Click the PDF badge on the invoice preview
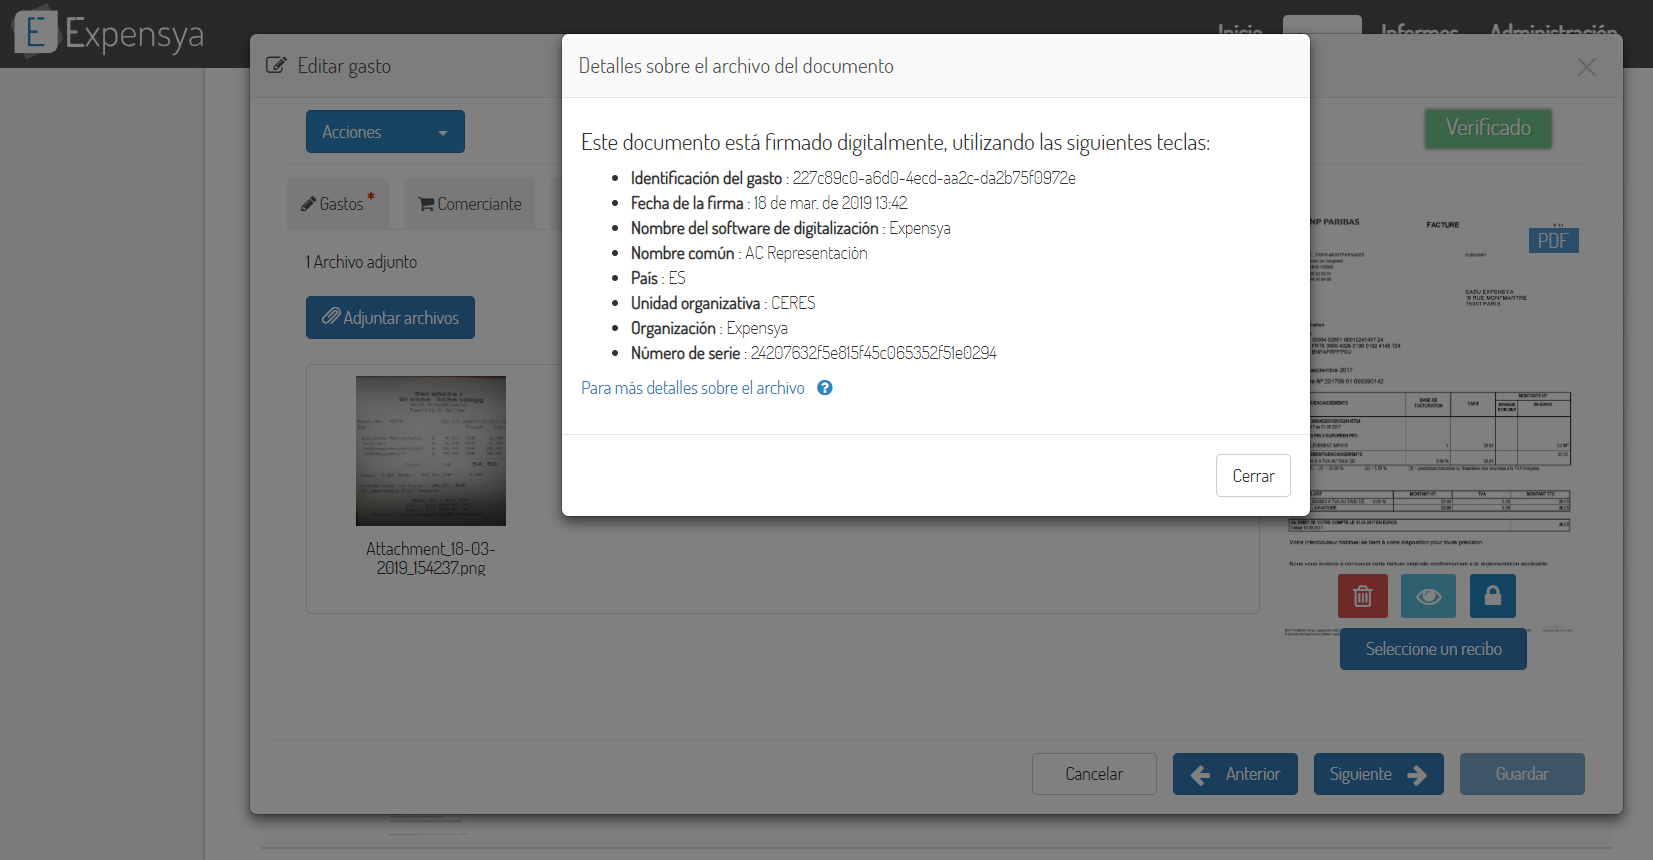This screenshot has width=1653, height=860. coord(1553,241)
